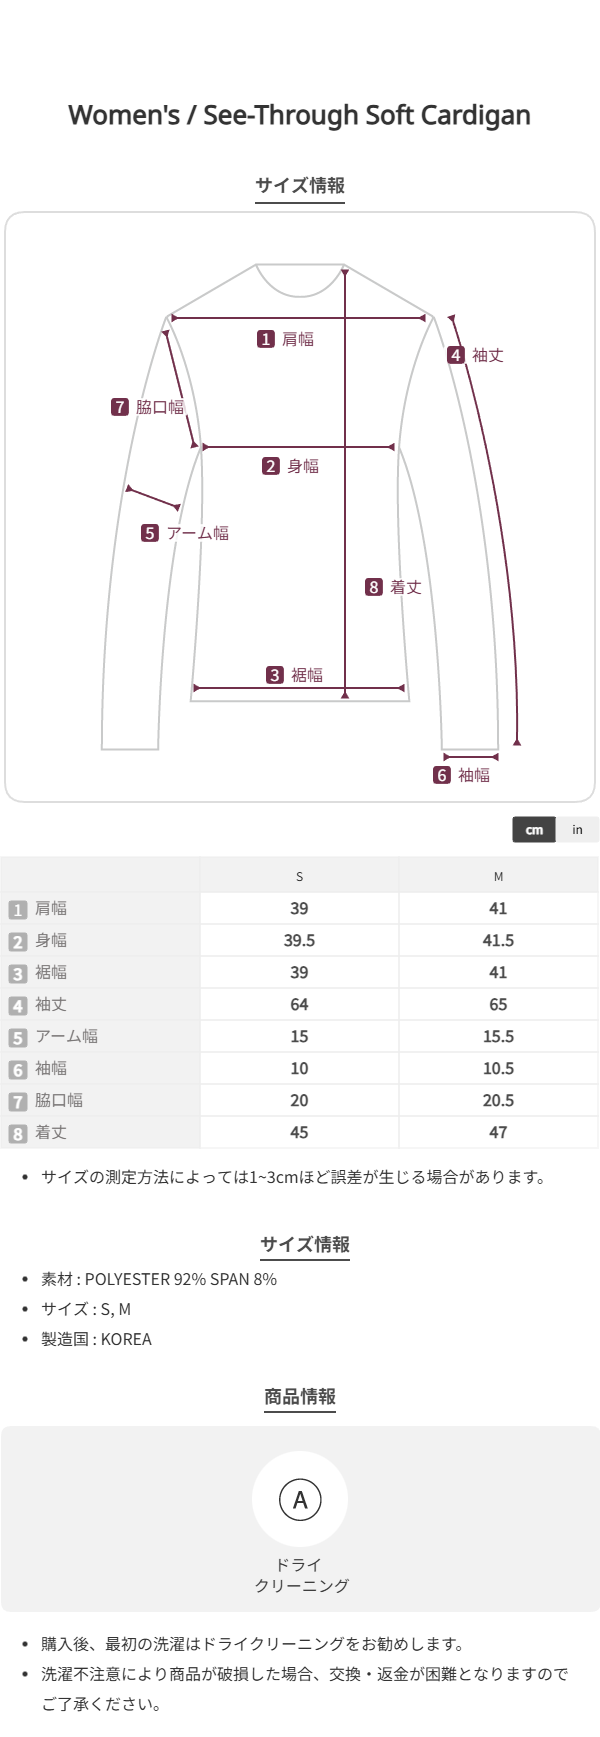Click the サイズ情報 heading above the diagram
Viewport: 600px width, 1737px height.
pos(300,186)
